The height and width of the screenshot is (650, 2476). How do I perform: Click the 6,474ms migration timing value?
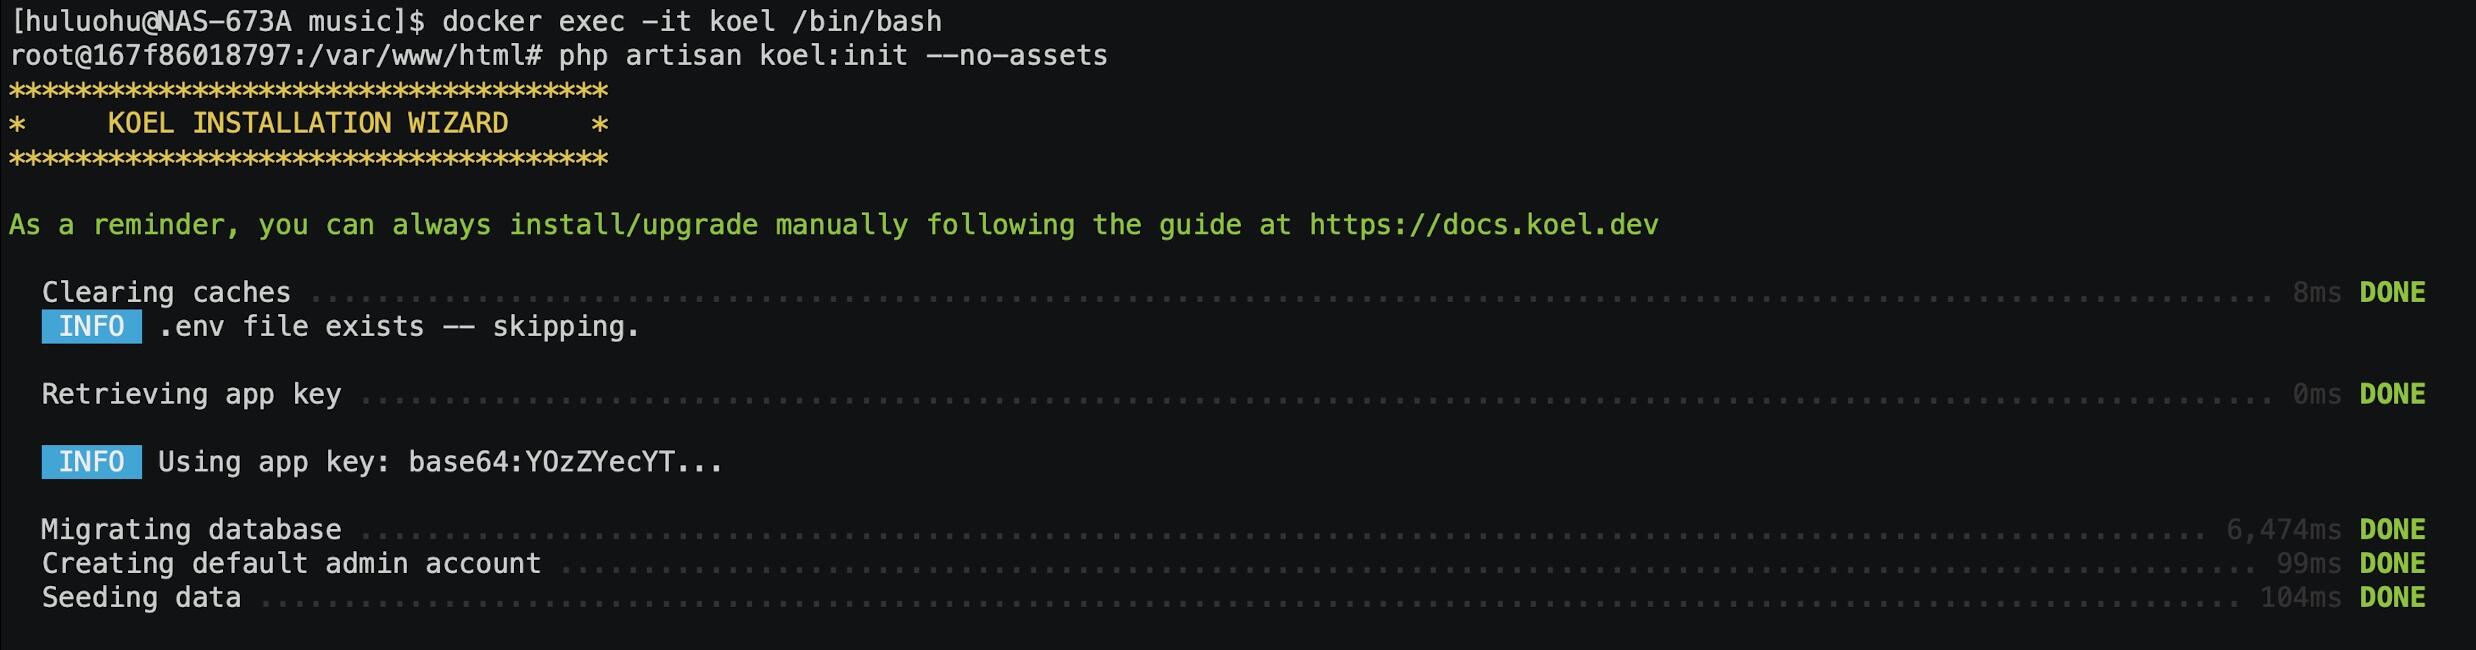2283,530
